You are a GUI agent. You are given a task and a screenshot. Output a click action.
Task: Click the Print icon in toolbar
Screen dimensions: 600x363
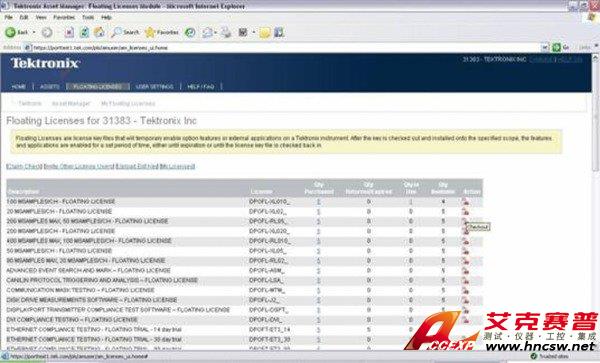(x=226, y=33)
